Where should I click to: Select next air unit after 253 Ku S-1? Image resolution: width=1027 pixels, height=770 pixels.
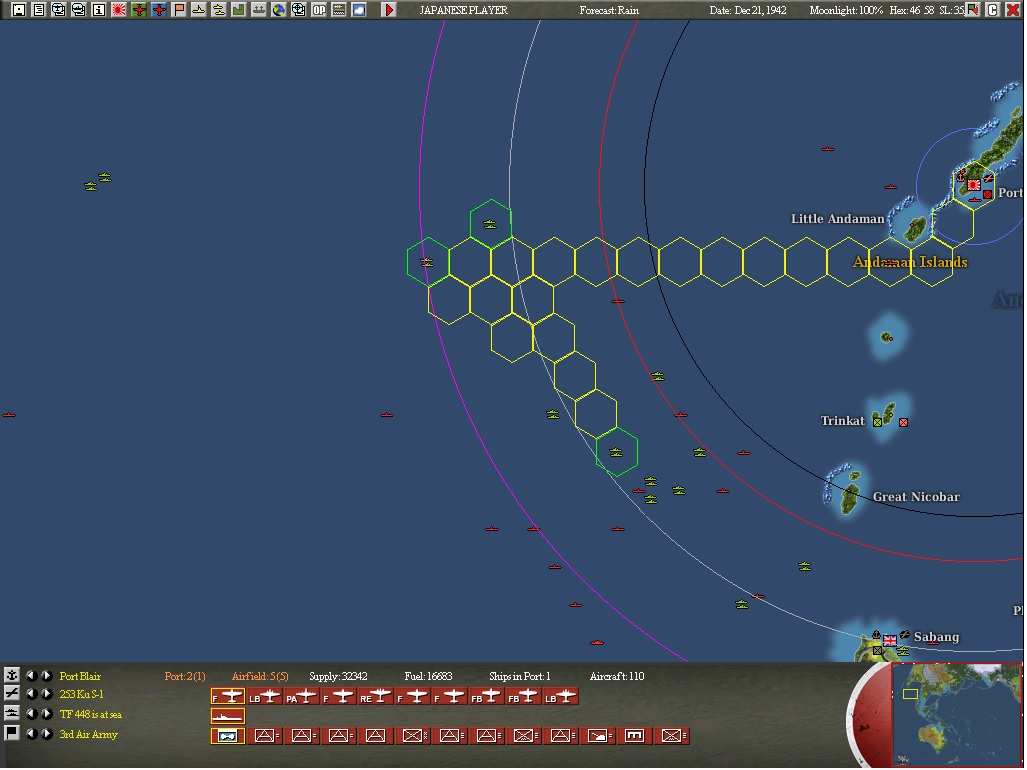[47, 693]
